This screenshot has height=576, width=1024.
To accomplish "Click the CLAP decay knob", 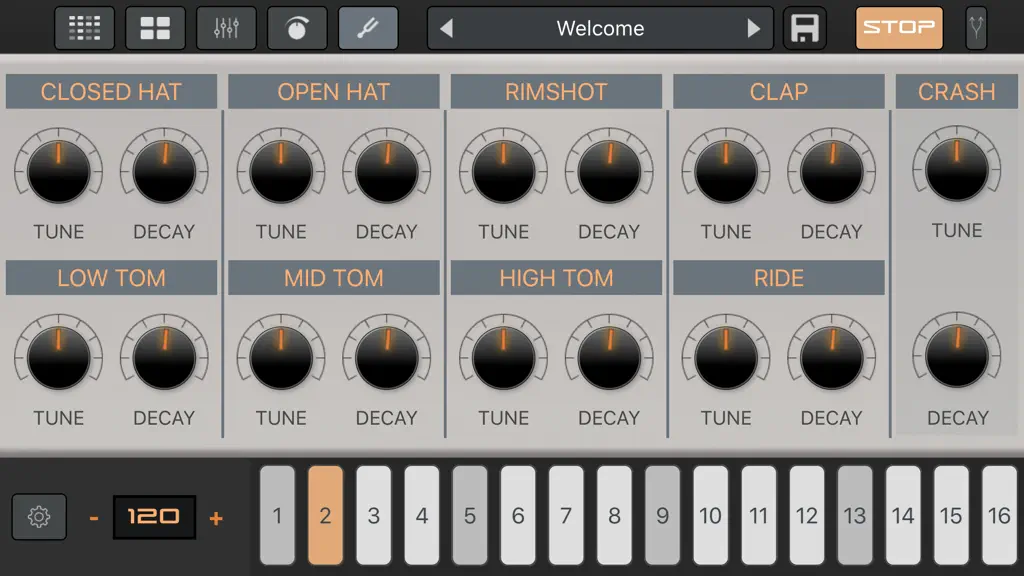I will [x=831, y=172].
